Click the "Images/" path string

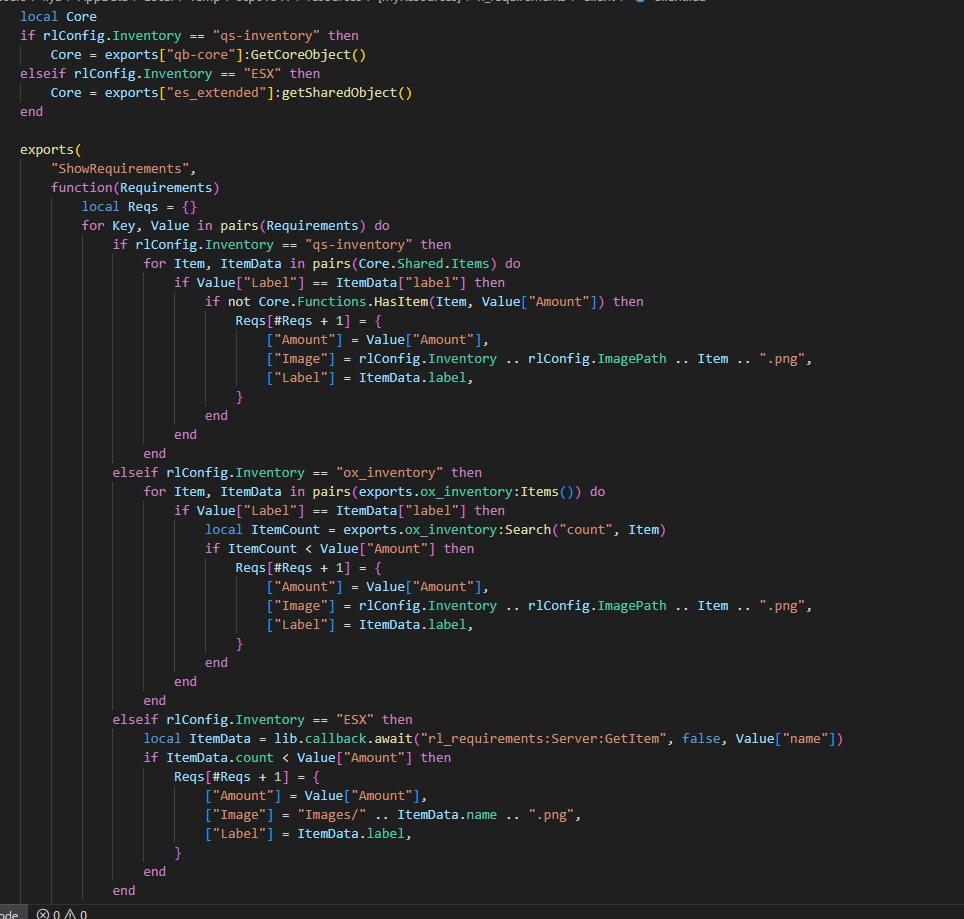(x=332, y=815)
